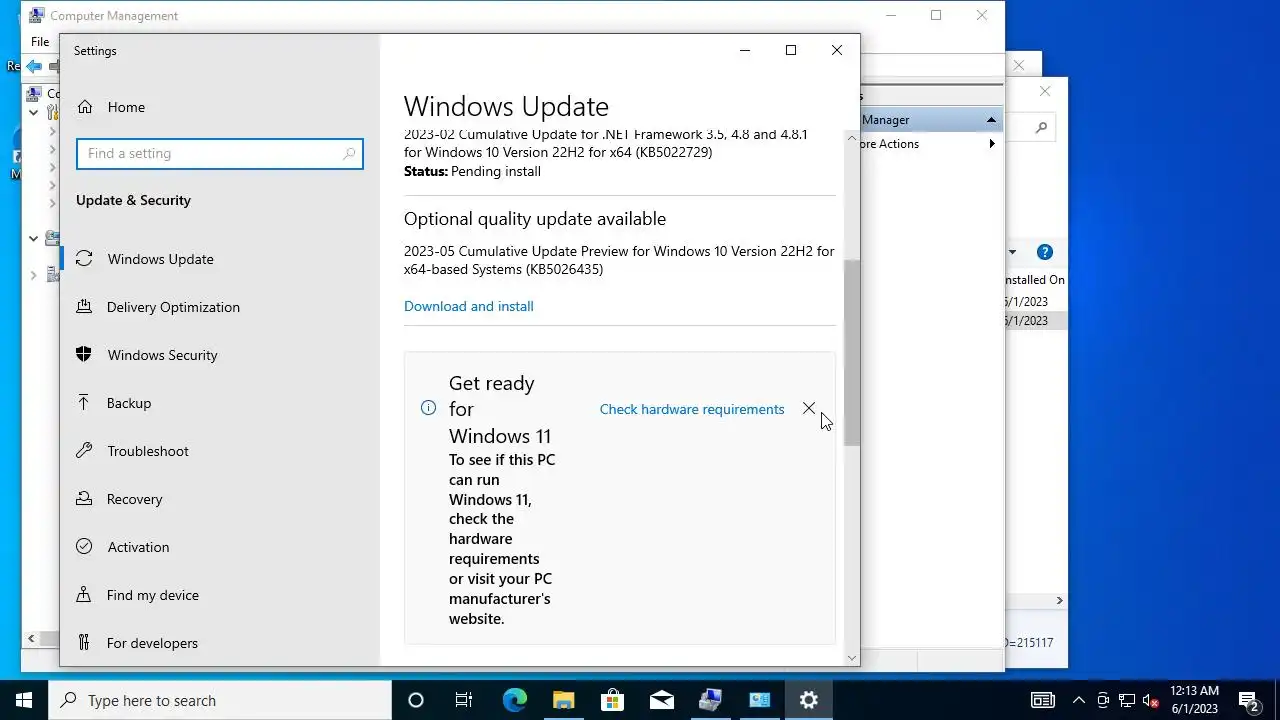This screenshot has height=720, width=1280.
Task: Open Windows Security page
Action: (x=162, y=355)
